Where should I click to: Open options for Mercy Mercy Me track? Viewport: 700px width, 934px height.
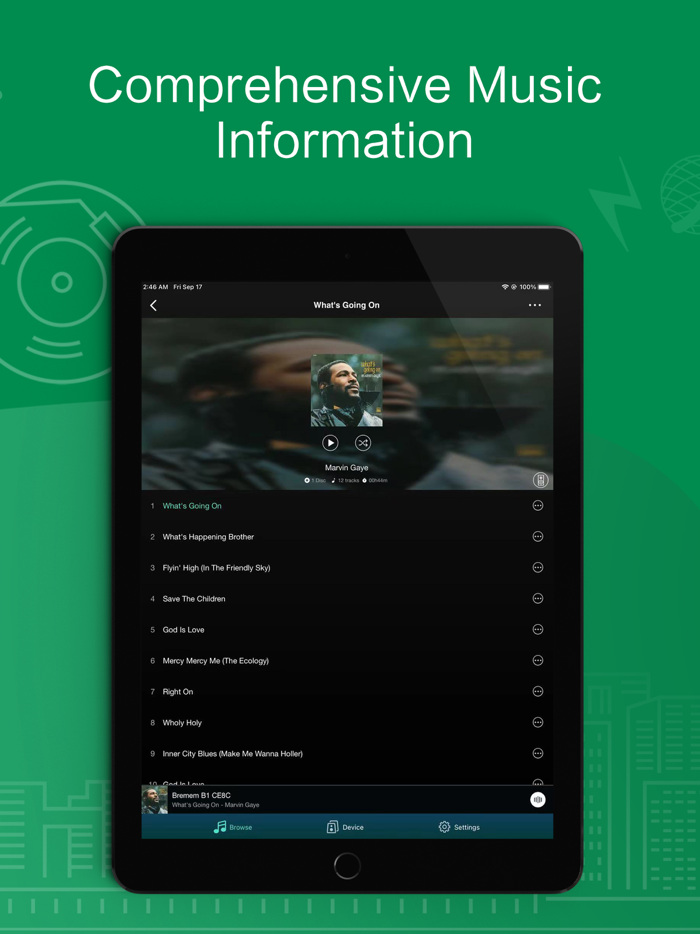click(x=537, y=661)
